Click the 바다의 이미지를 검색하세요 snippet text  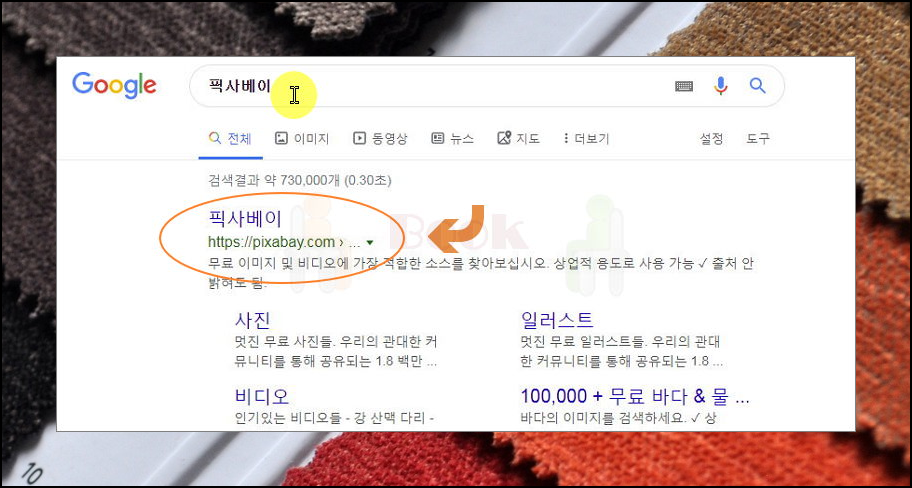coord(619,418)
